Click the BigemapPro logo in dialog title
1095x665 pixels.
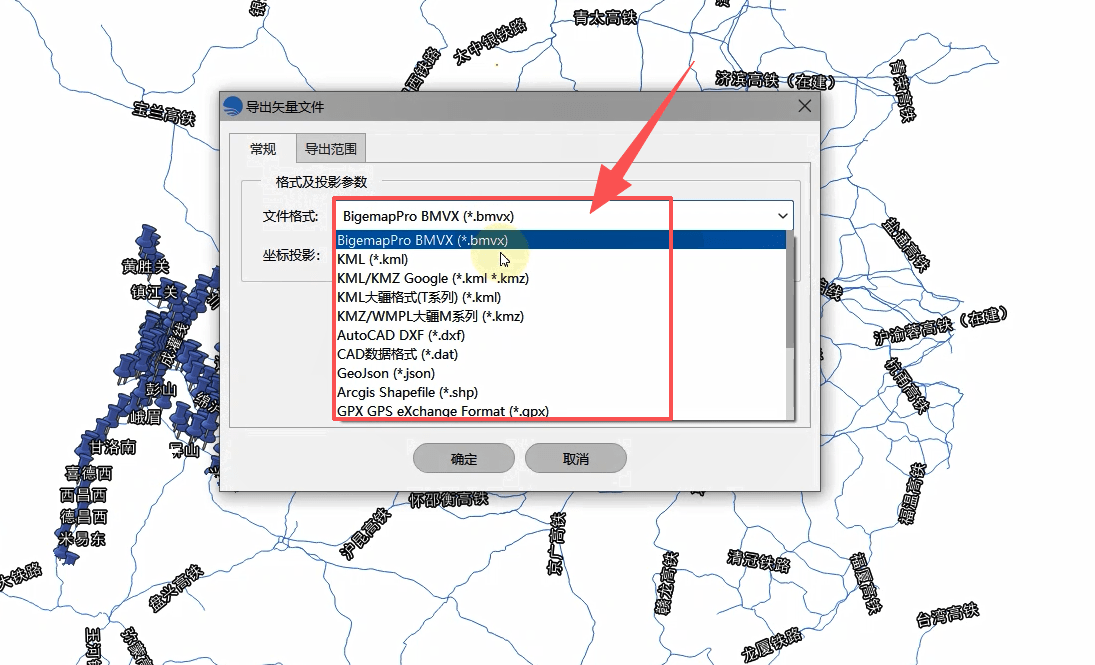[233, 106]
